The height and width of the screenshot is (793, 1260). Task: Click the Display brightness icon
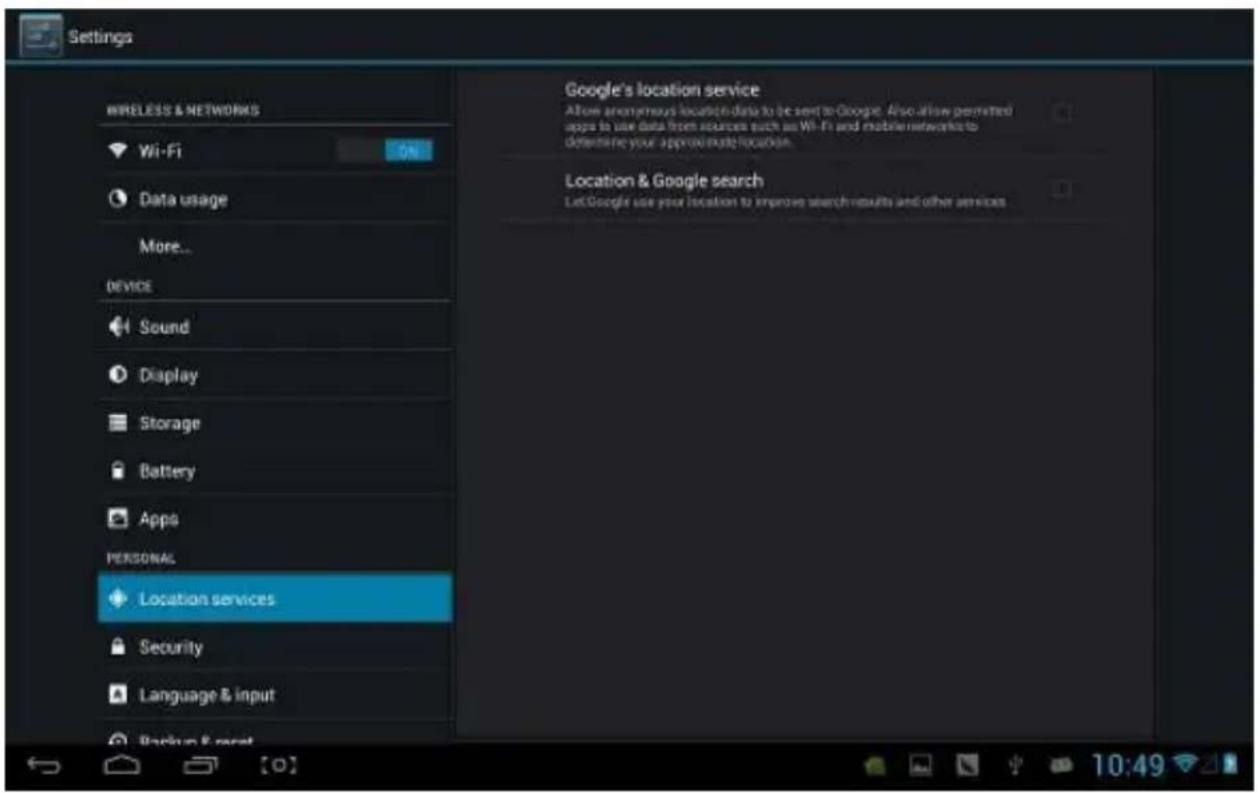pos(117,375)
